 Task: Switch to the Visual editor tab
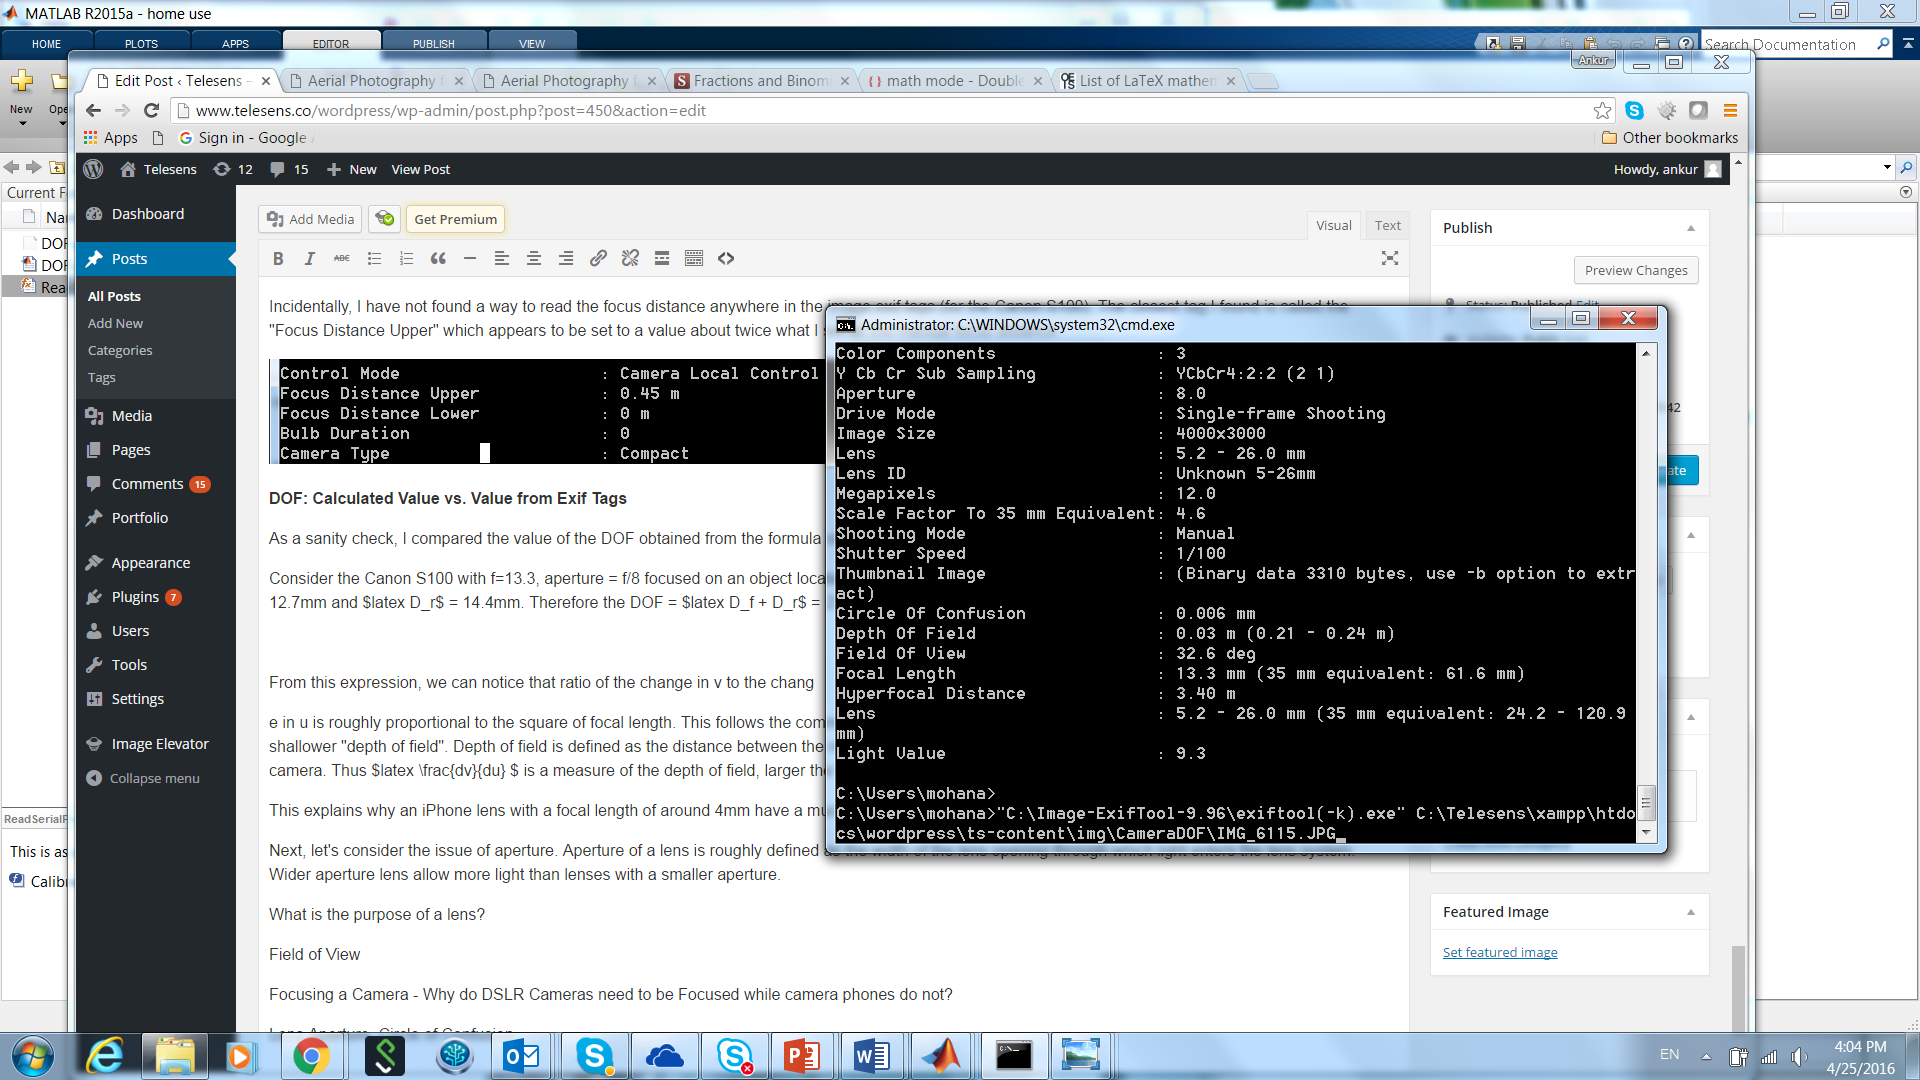coord(1333,225)
